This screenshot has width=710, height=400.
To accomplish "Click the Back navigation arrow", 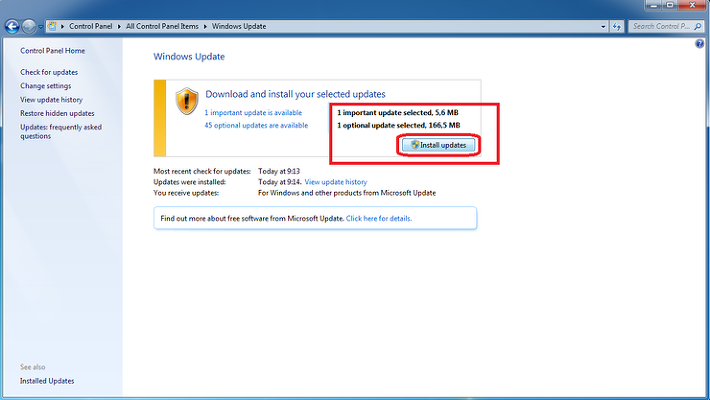I will point(12,26).
